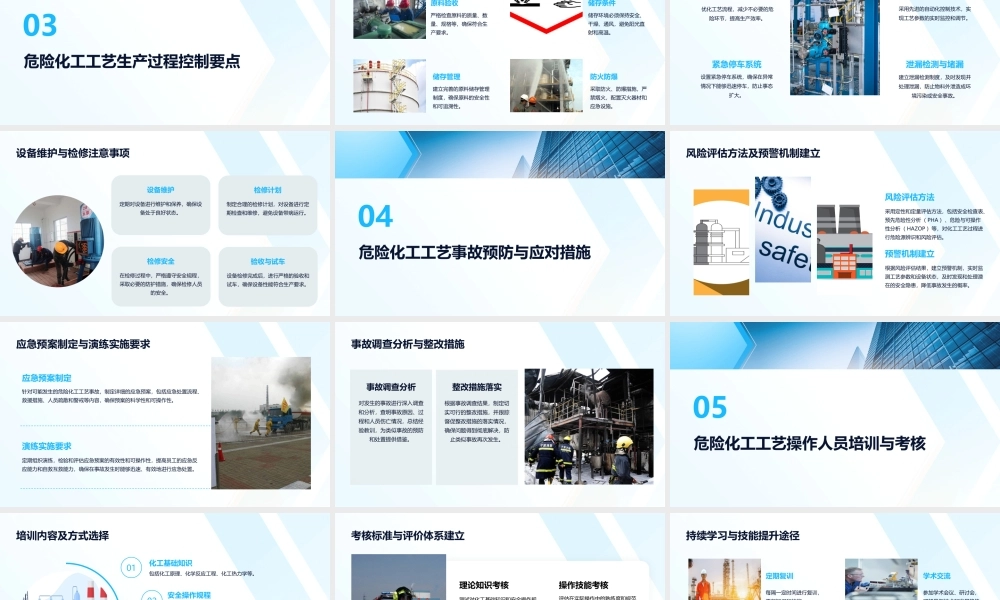Image resolution: width=1000 pixels, height=600 pixels.
Task: Click the 01 circle number icon
Action: (x=131, y=567)
